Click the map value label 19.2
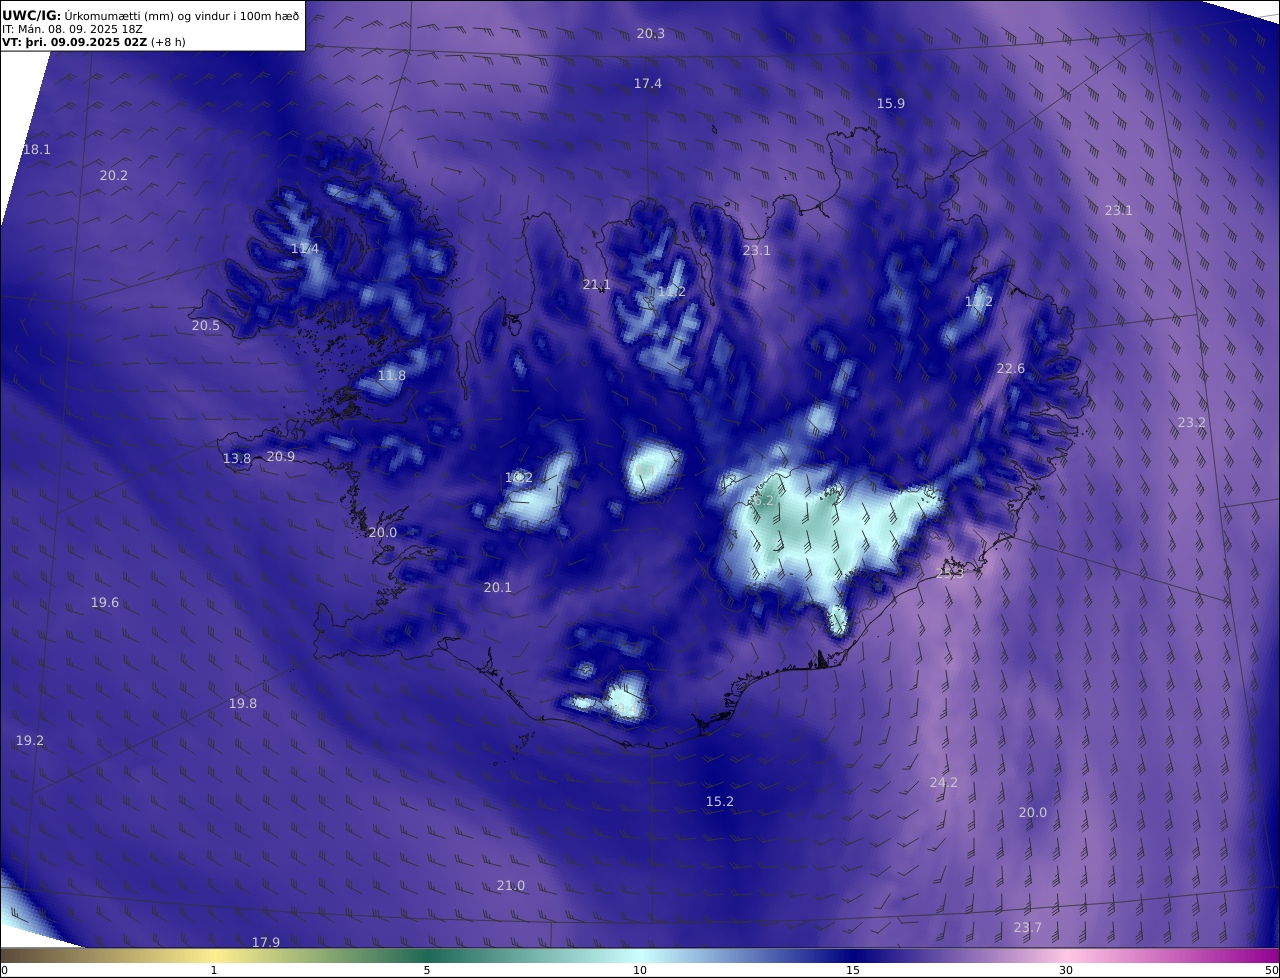1280x978 pixels. [x=29, y=740]
